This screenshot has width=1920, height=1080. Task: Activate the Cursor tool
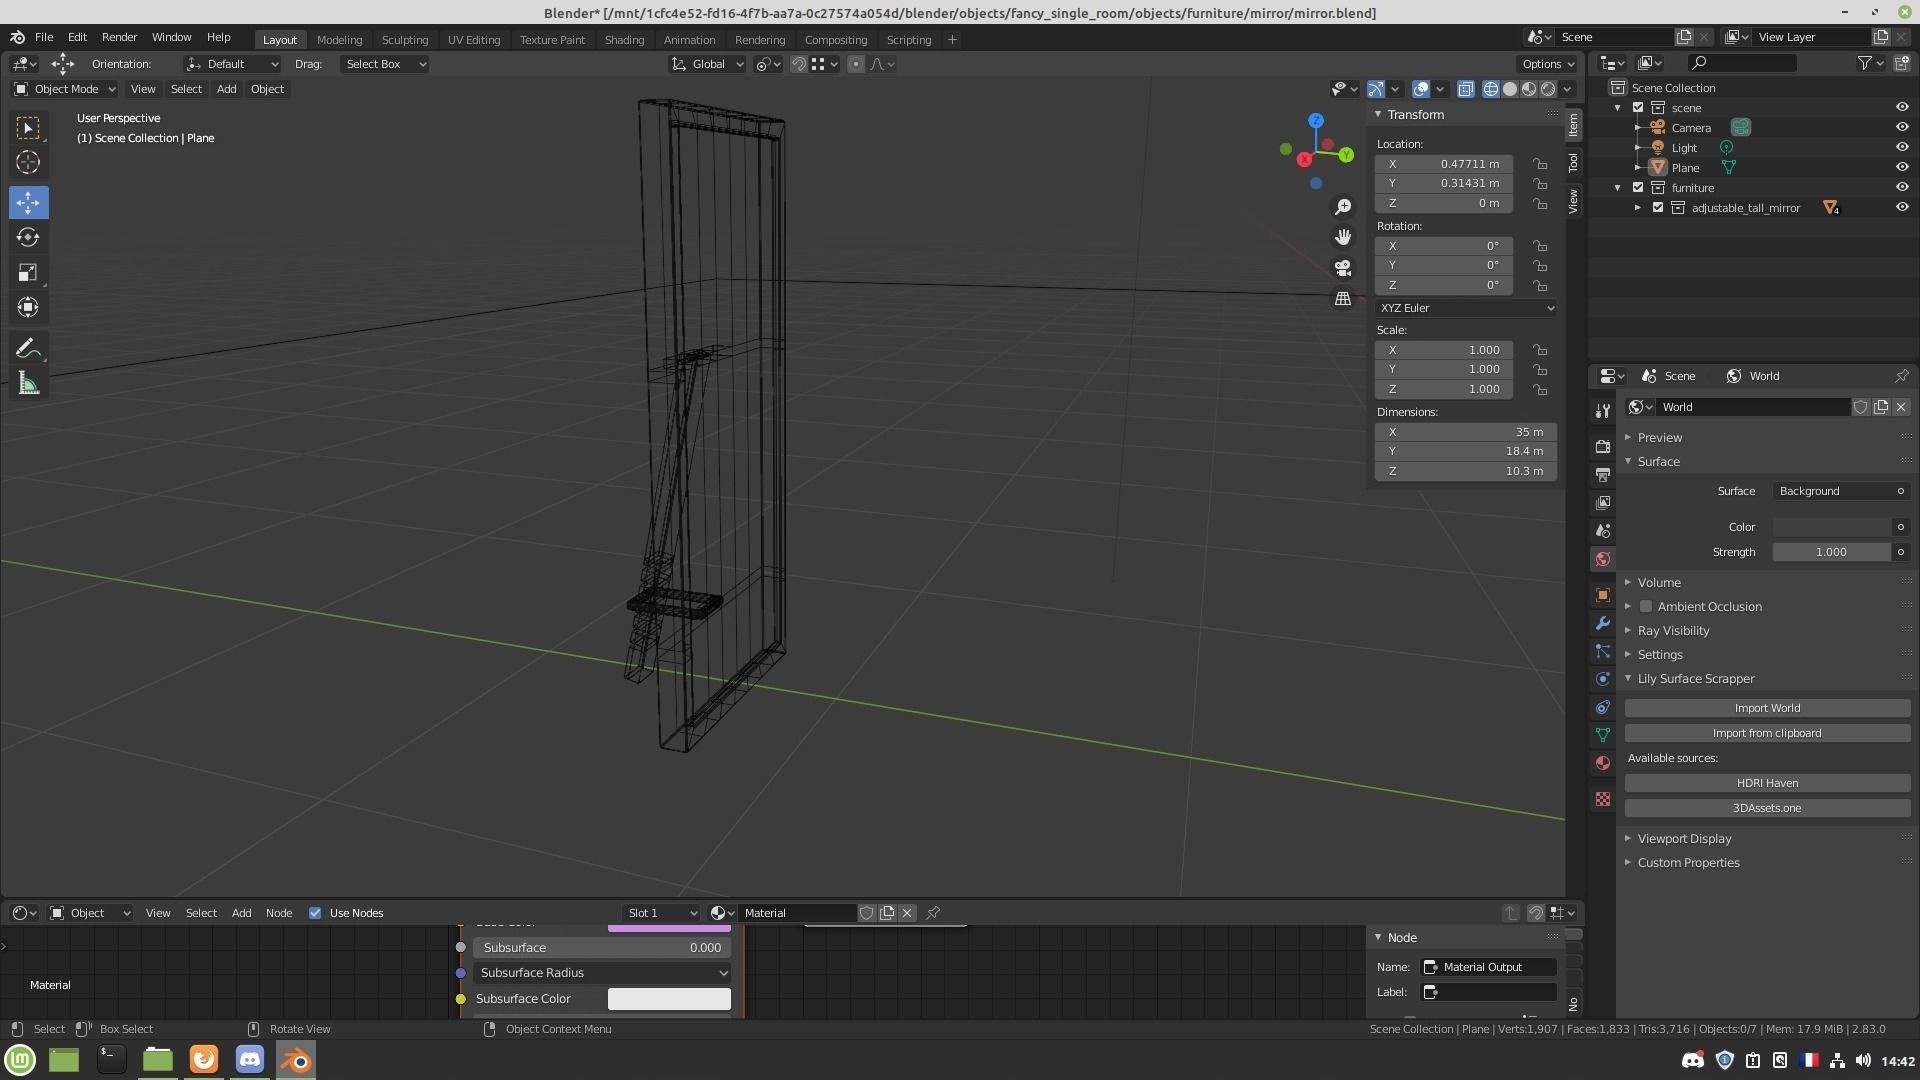pos(28,162)
